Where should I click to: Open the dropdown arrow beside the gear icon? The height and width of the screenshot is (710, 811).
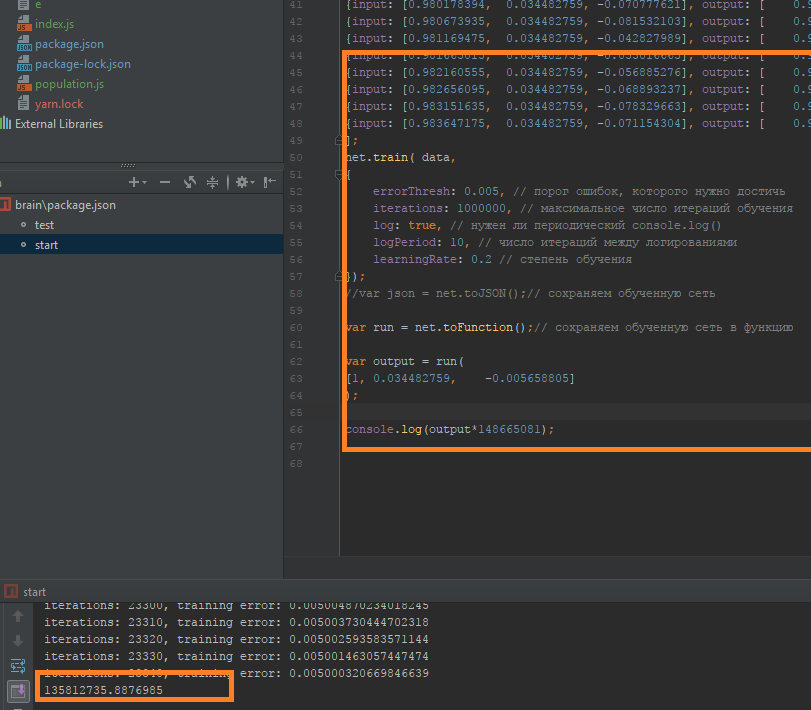click(252, 183)
